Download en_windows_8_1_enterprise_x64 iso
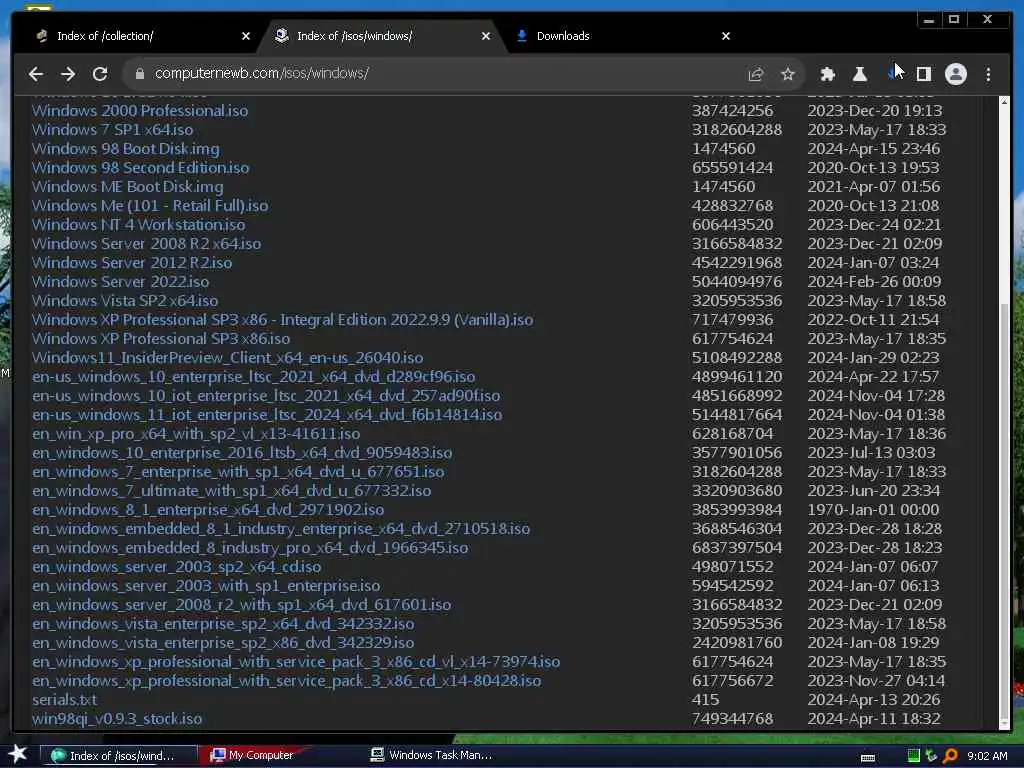The image size is (1024, 768). point(208,509)
